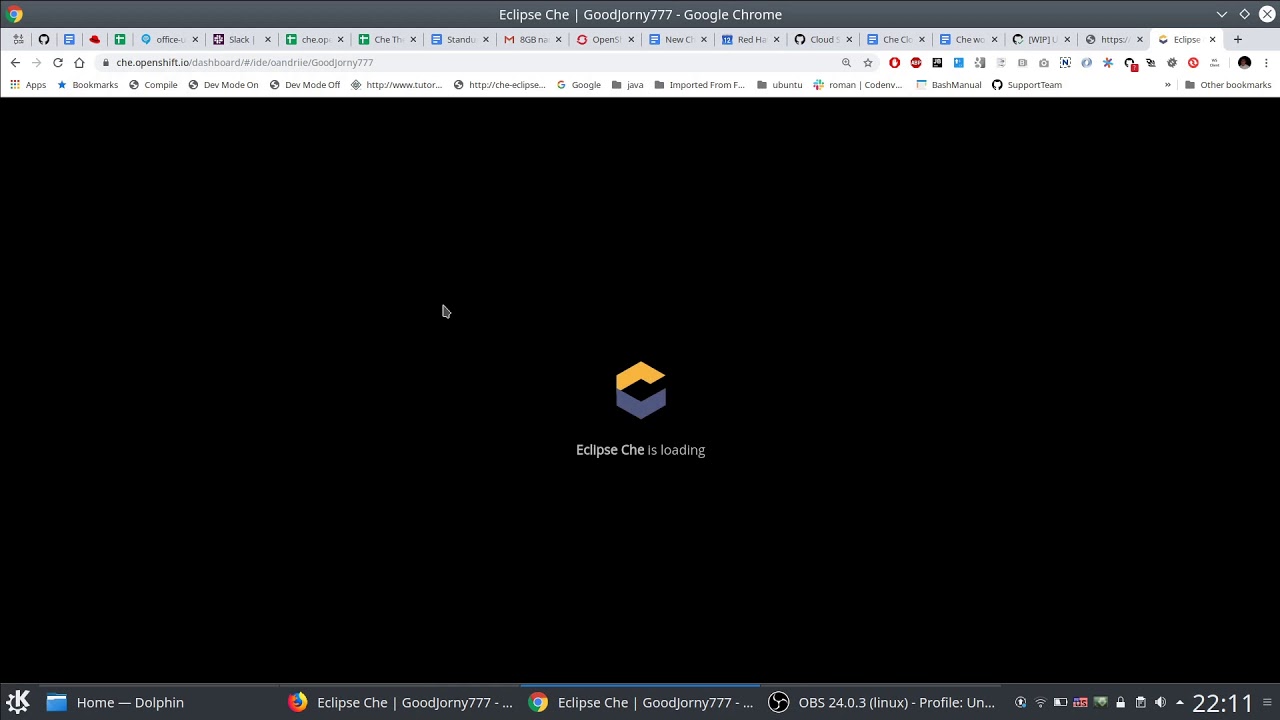Viewport: 1280px width, 720px height.
Task: Open the first pinned settings-sliders tab
Action: [18, 39]
